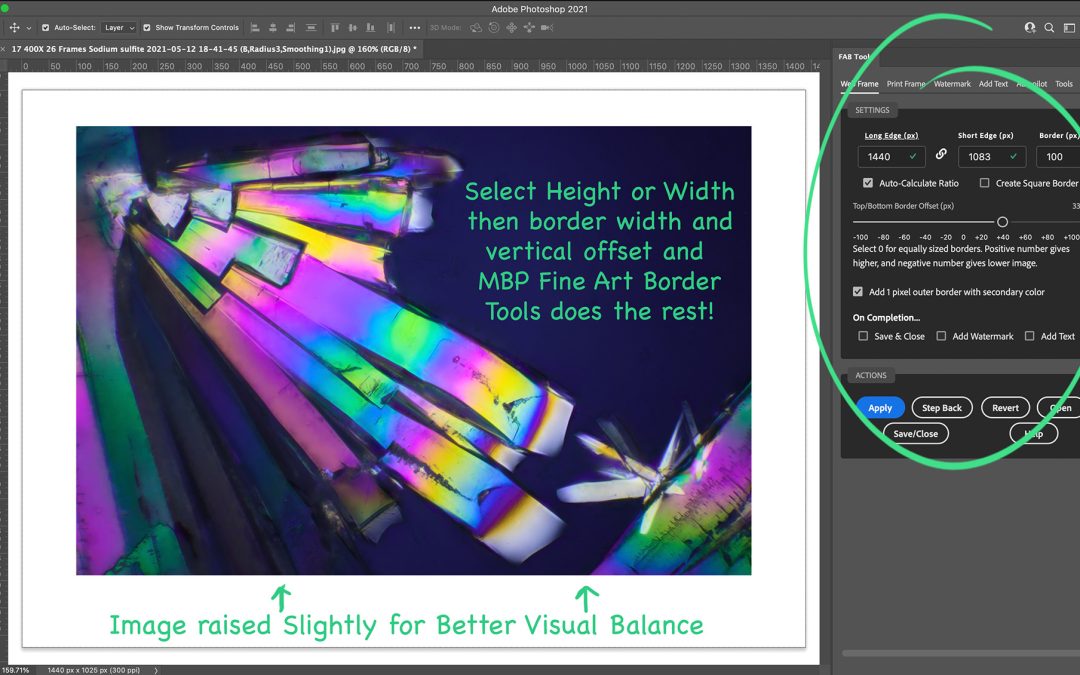
Task: Click the Step Back button
Action: [941, 408]
